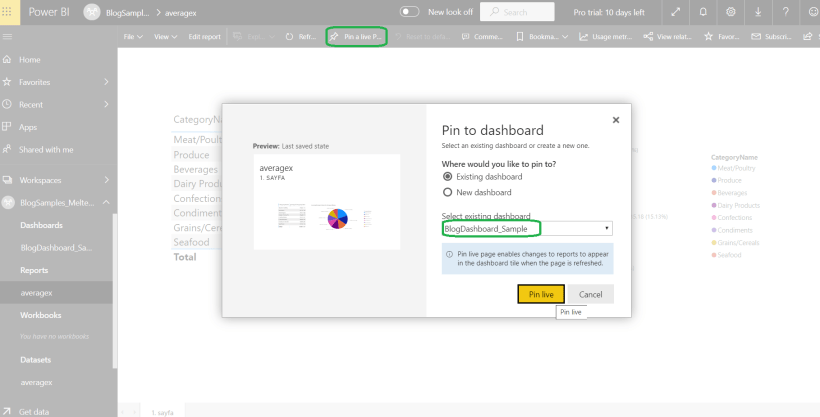The width and height of the screenshot is (820, 417).
Task: Select the New dashboard radio option
Action: [x=447, y=192]
